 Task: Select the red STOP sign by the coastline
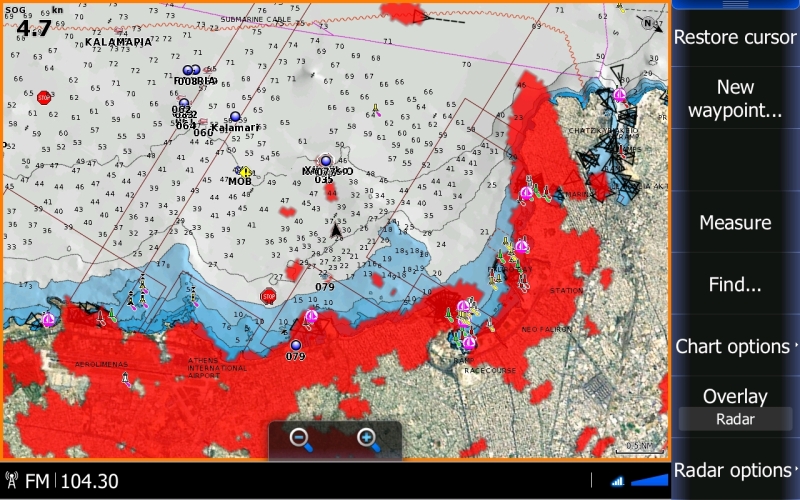[268, 296]
